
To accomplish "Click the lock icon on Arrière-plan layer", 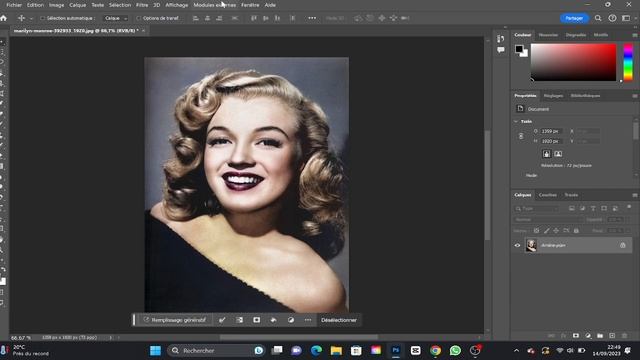I will [622, 245].
